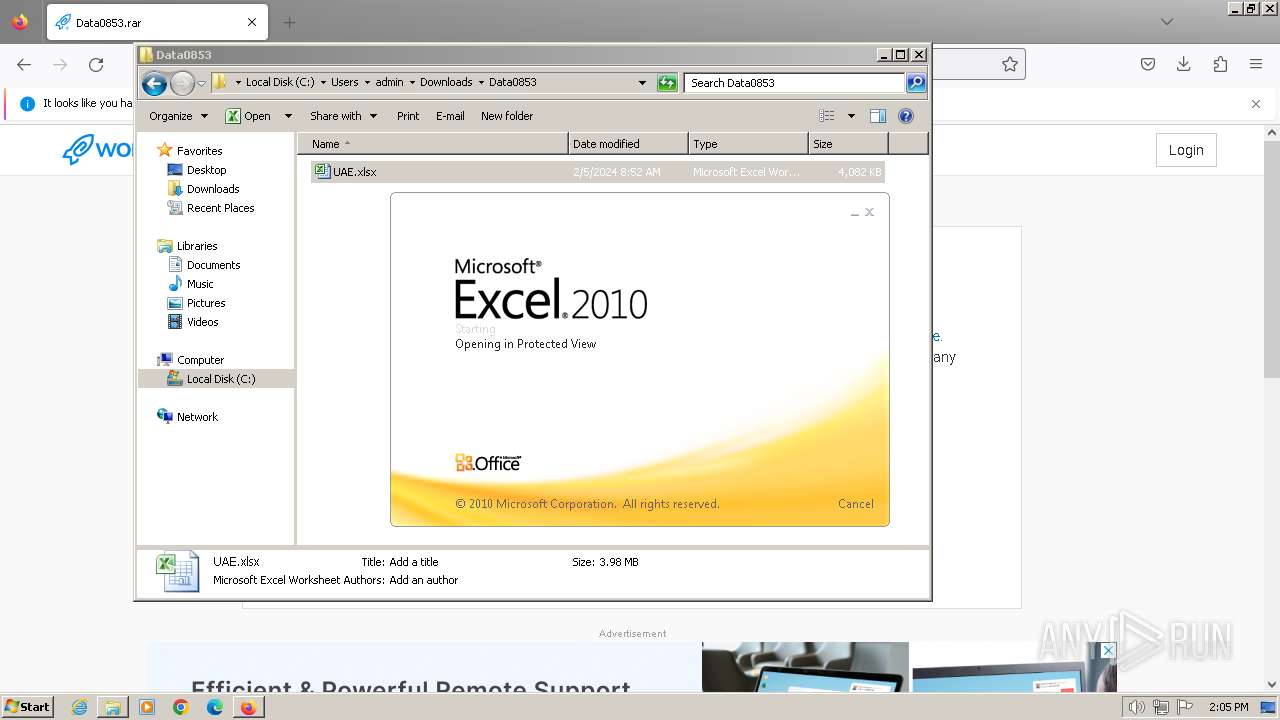Select the UAE.xlsx file in the list

tap(597, 172)
